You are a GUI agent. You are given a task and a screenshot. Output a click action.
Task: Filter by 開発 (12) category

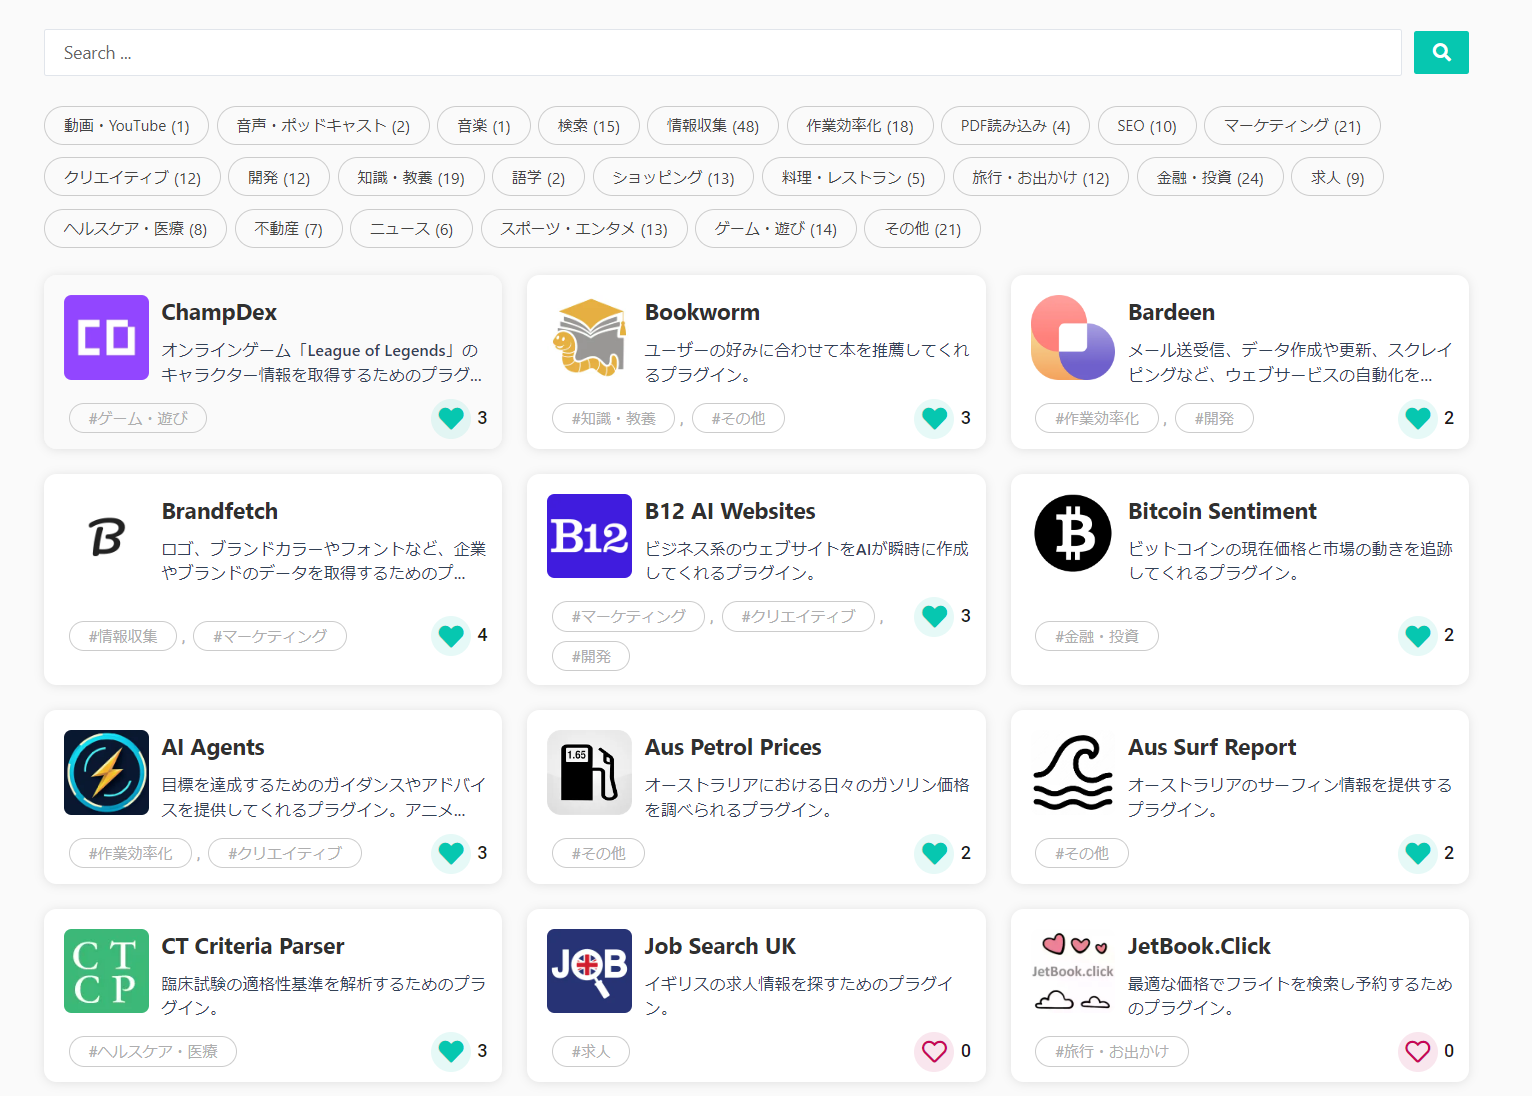279,178
